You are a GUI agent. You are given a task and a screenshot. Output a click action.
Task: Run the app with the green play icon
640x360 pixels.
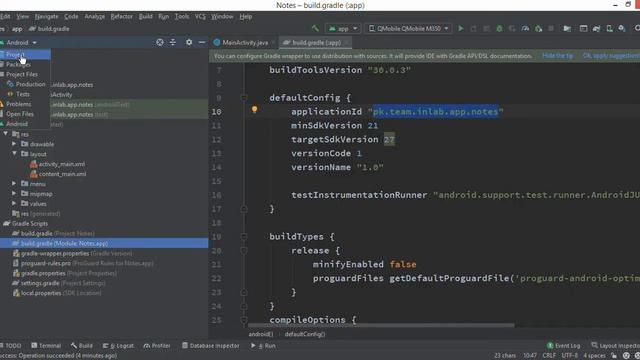461,29
